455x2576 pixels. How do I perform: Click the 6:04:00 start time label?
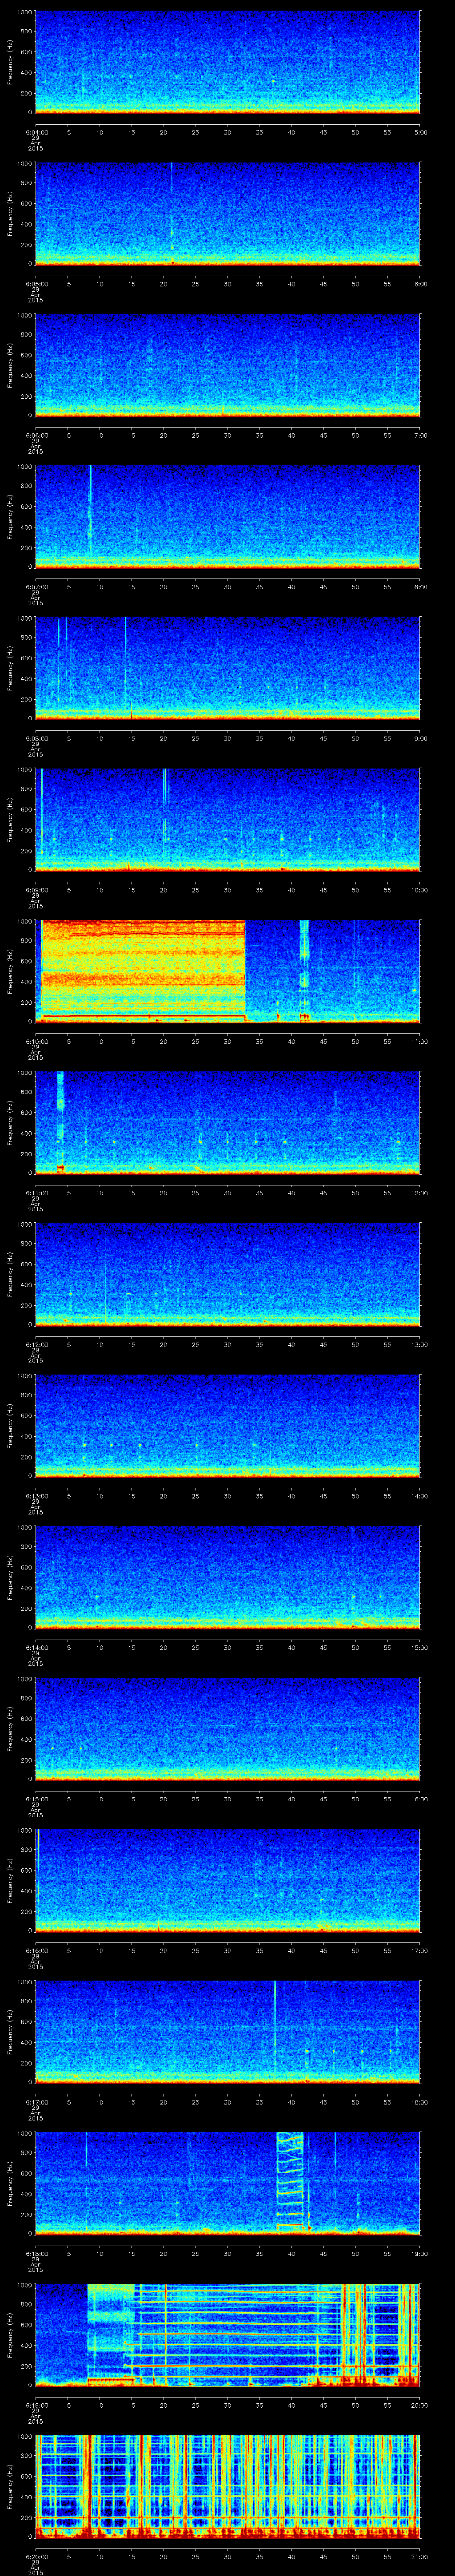pos(36,132)
